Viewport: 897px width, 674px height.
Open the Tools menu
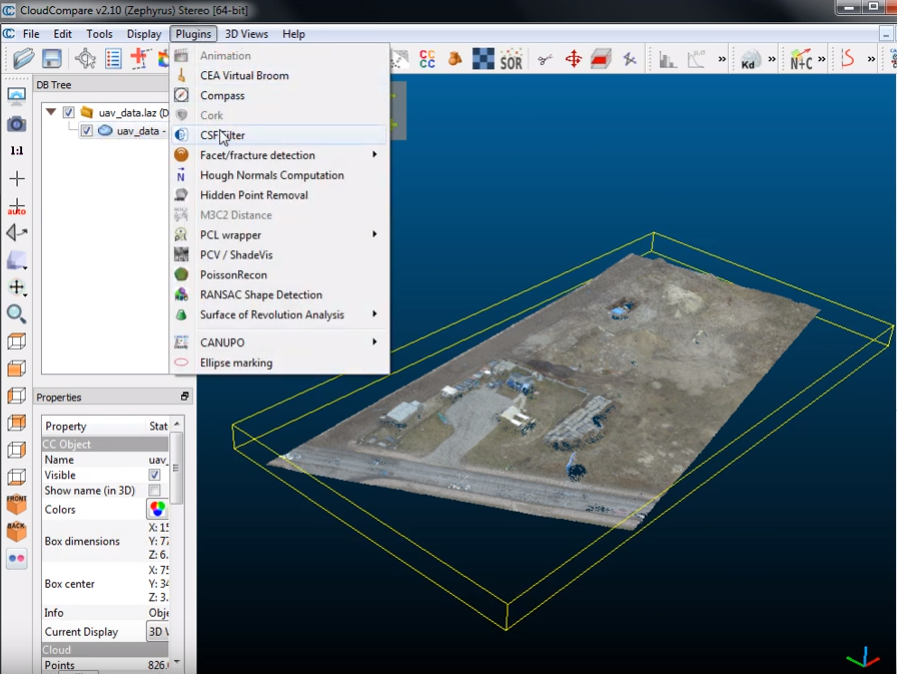point(100,34)
